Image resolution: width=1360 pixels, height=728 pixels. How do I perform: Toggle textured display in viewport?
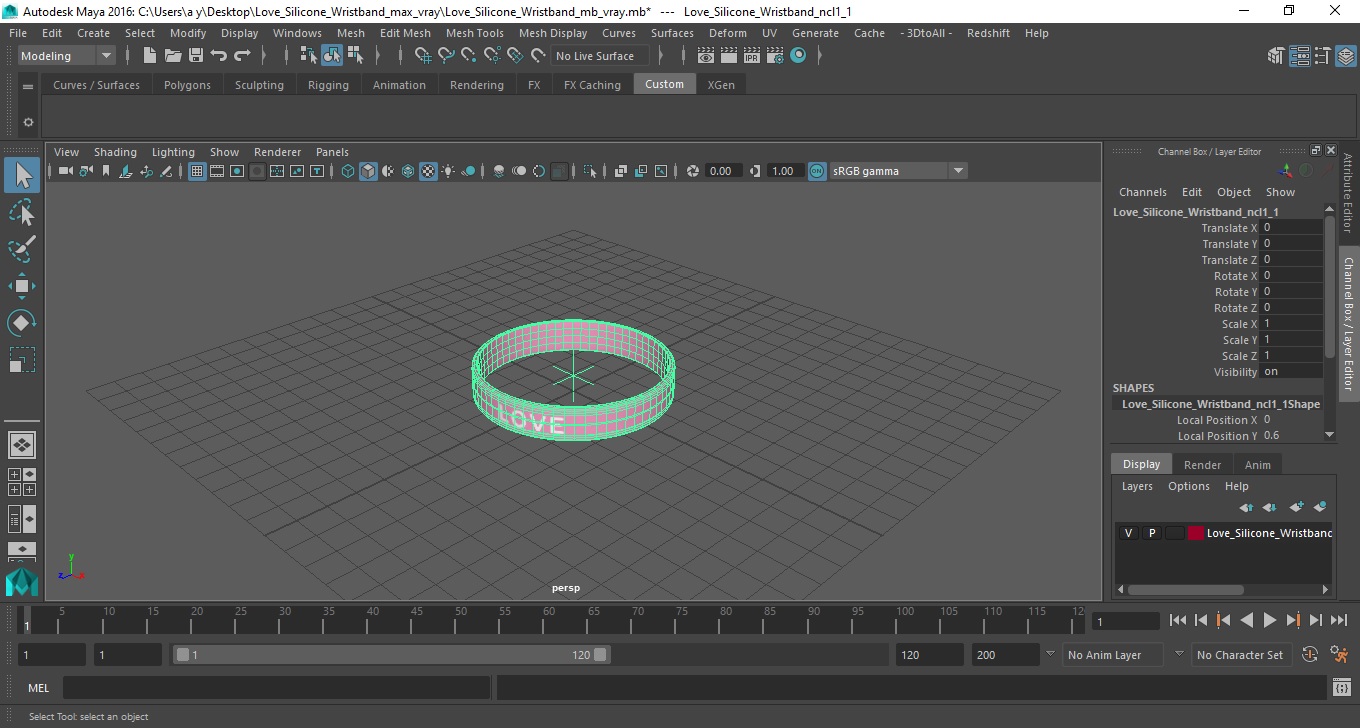point(428,171)
